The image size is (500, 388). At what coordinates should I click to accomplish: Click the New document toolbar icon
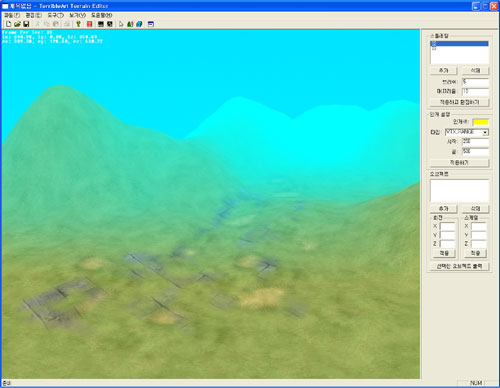click(x=9, y=24)
